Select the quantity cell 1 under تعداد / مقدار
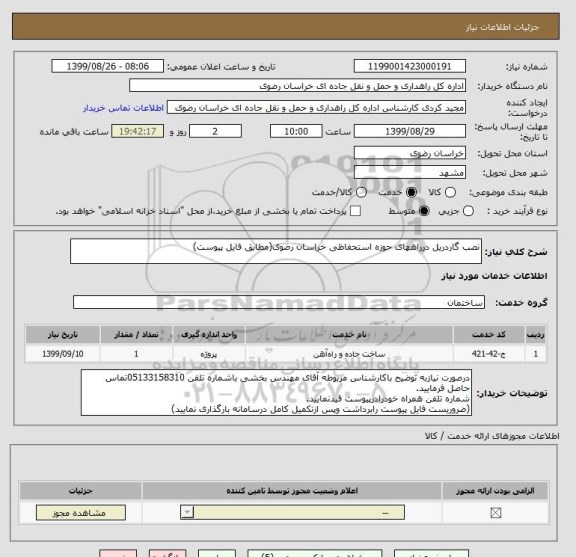Viewport: 576px width, 557px height. click(x=136, y=354)
